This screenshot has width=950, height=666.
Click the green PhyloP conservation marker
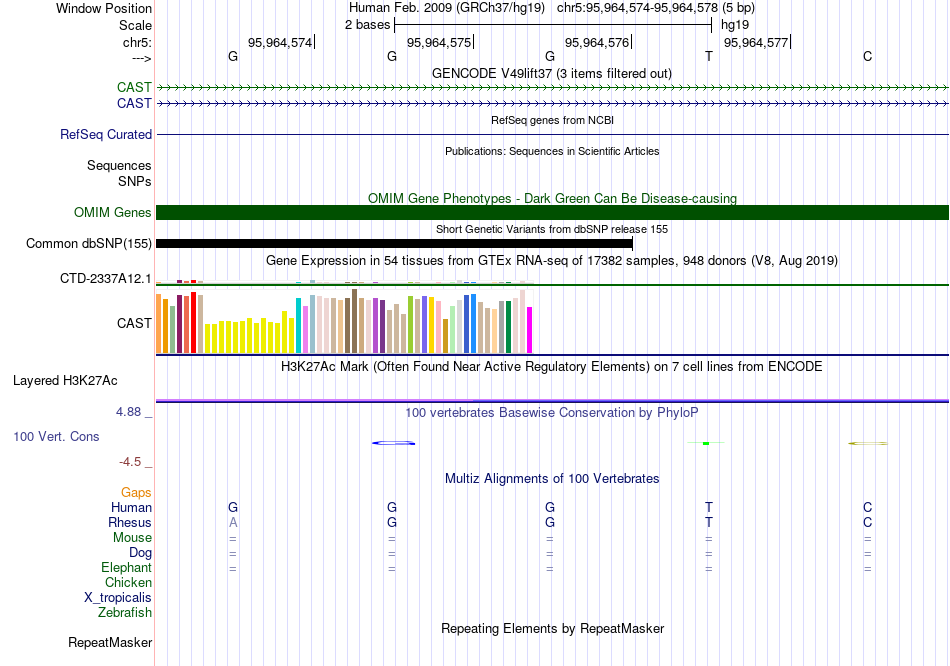[706, 444]
